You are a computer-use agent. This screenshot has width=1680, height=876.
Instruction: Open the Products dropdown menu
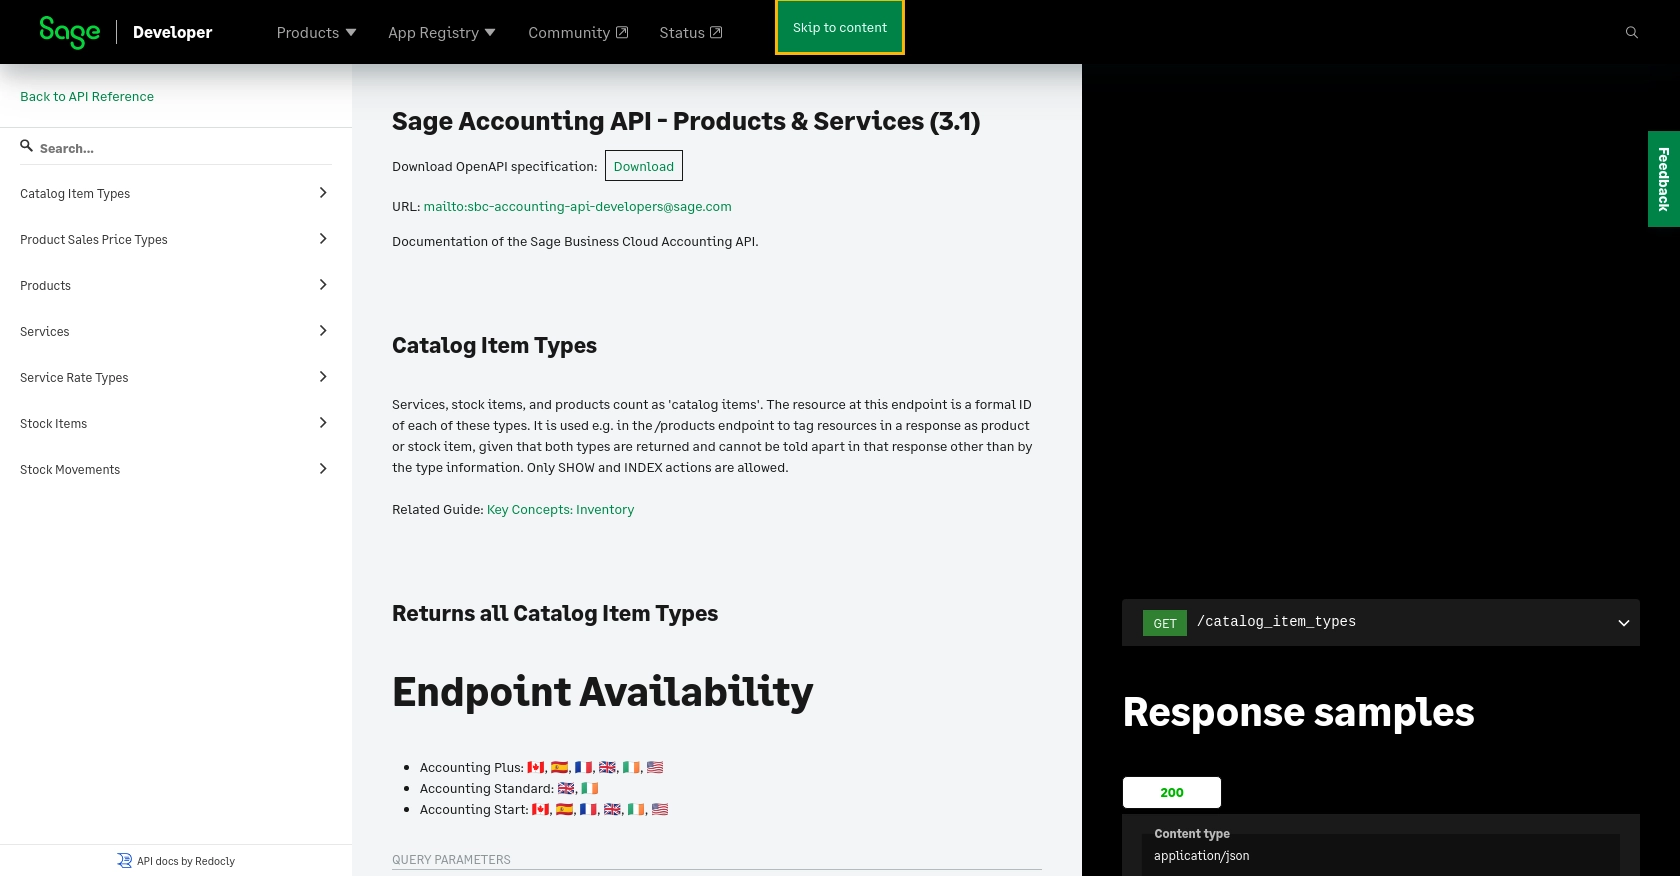(x=316, y=33)
